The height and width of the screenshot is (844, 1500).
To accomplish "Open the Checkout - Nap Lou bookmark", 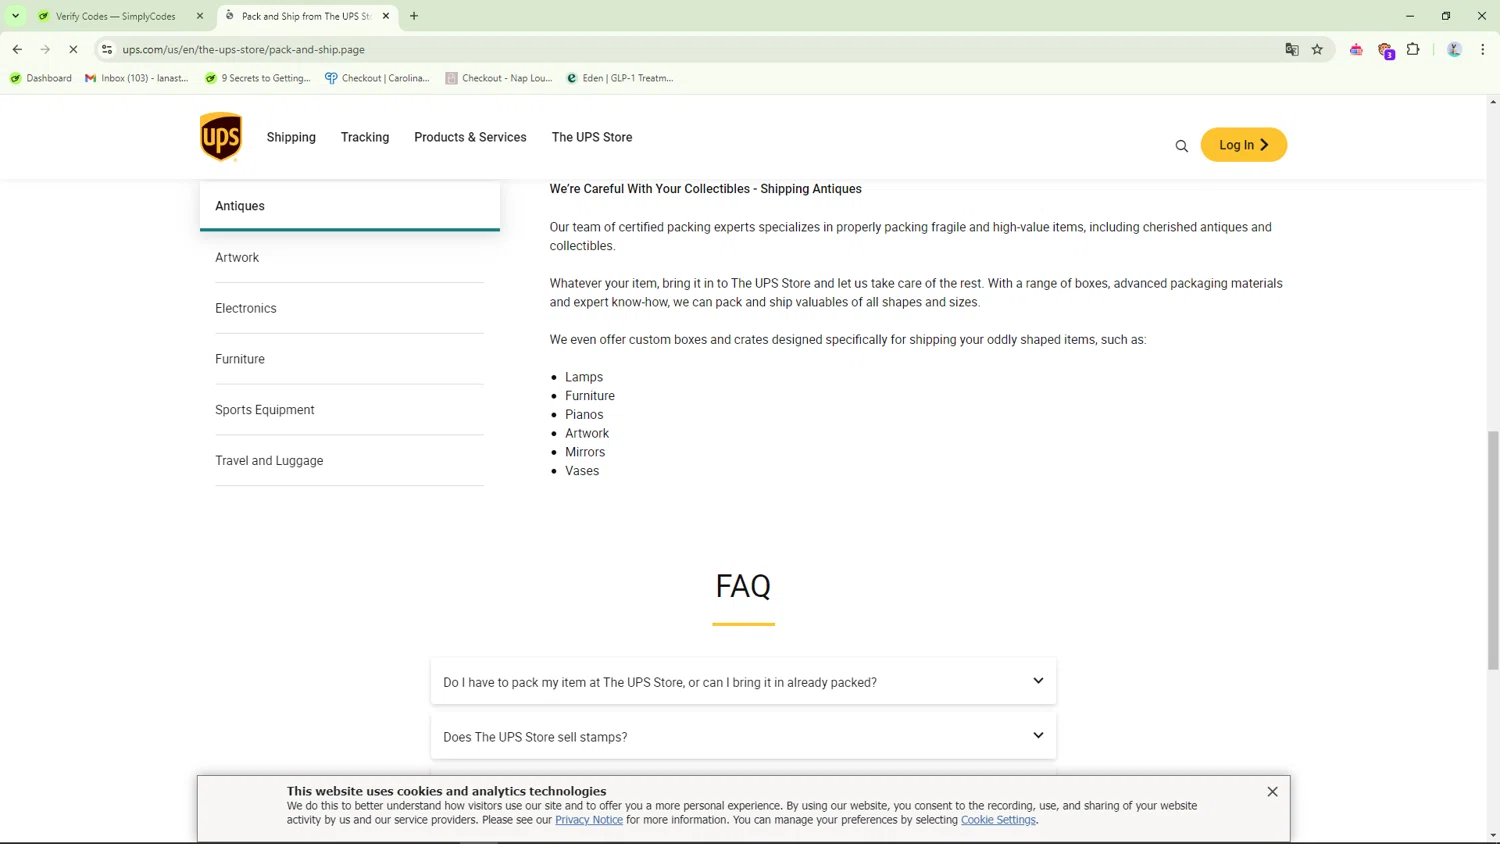I will (x=499, y=78).
